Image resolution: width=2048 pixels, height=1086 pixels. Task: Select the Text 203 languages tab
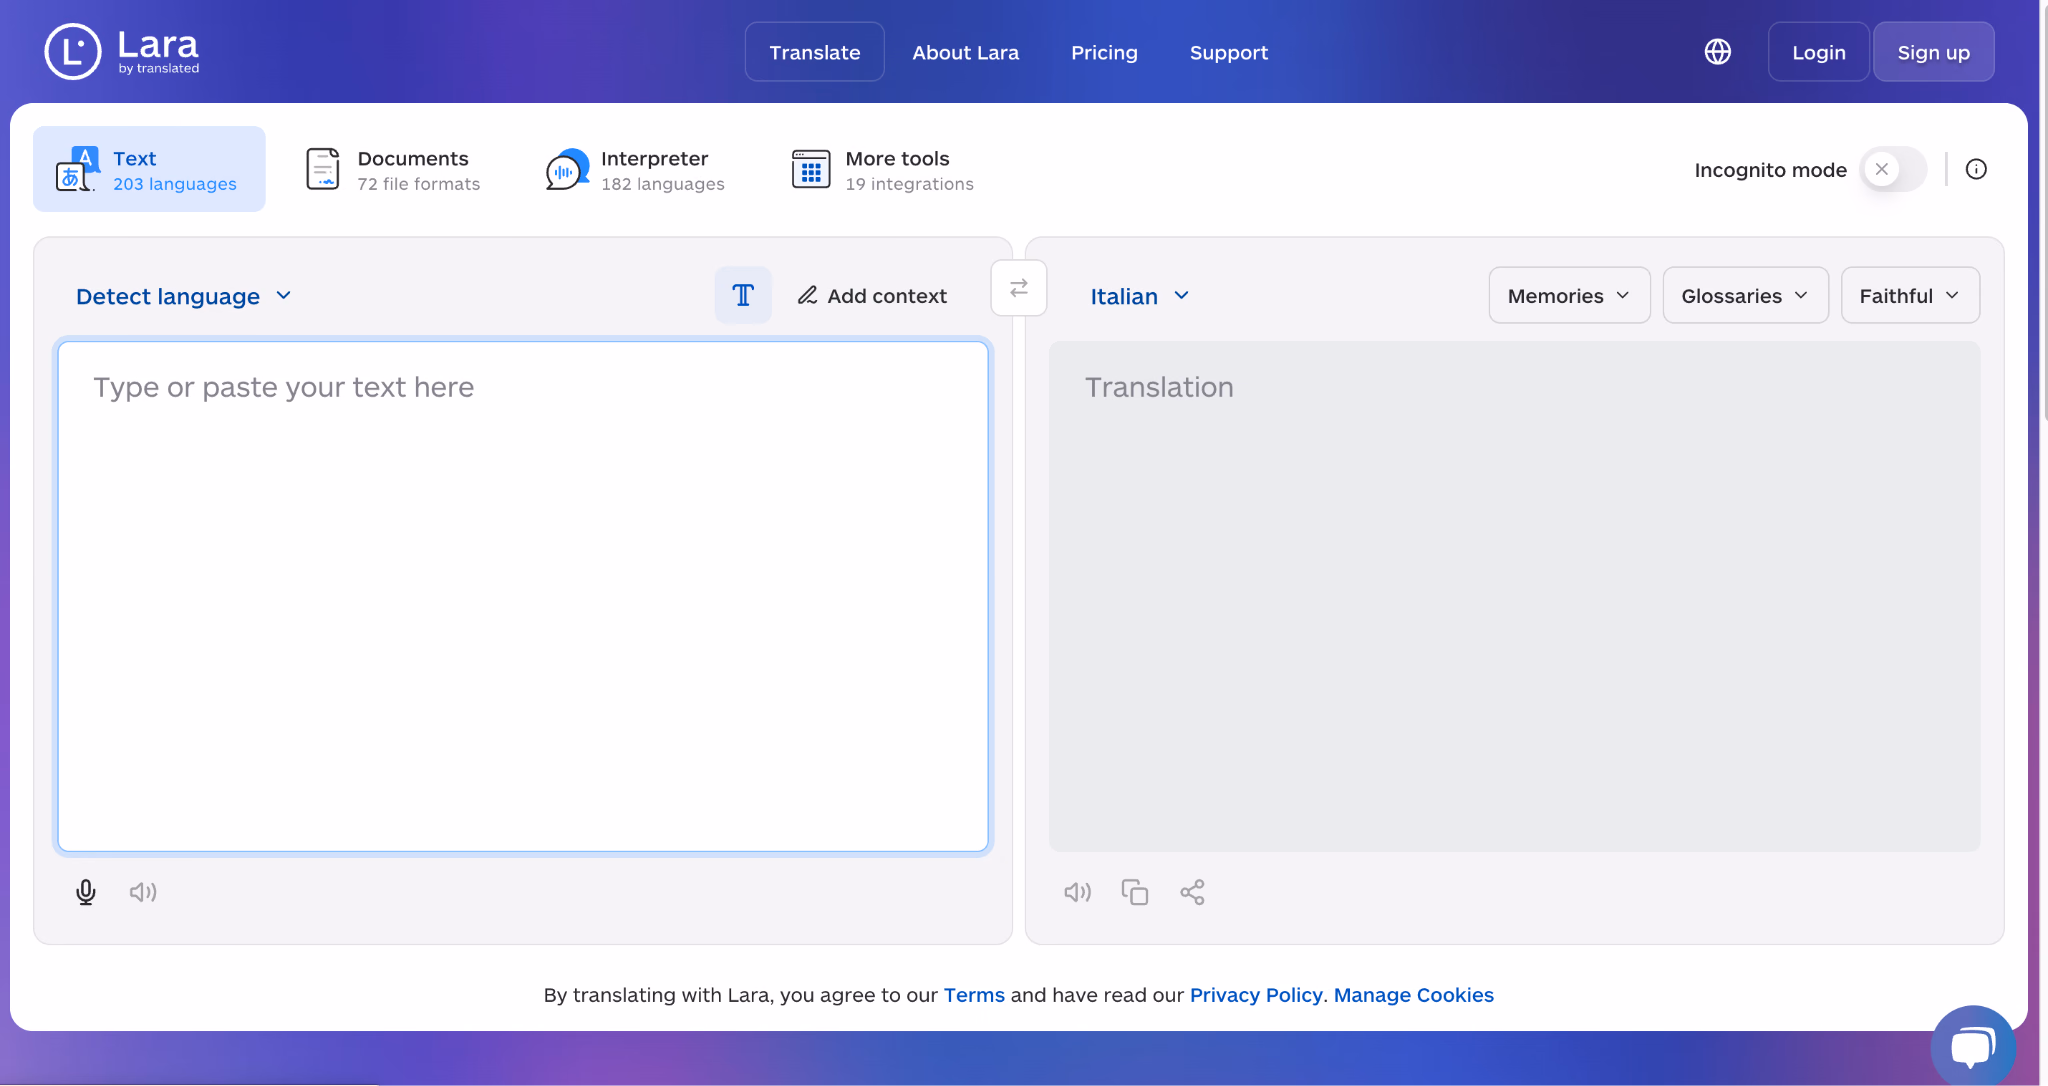[x=149, y=169]
